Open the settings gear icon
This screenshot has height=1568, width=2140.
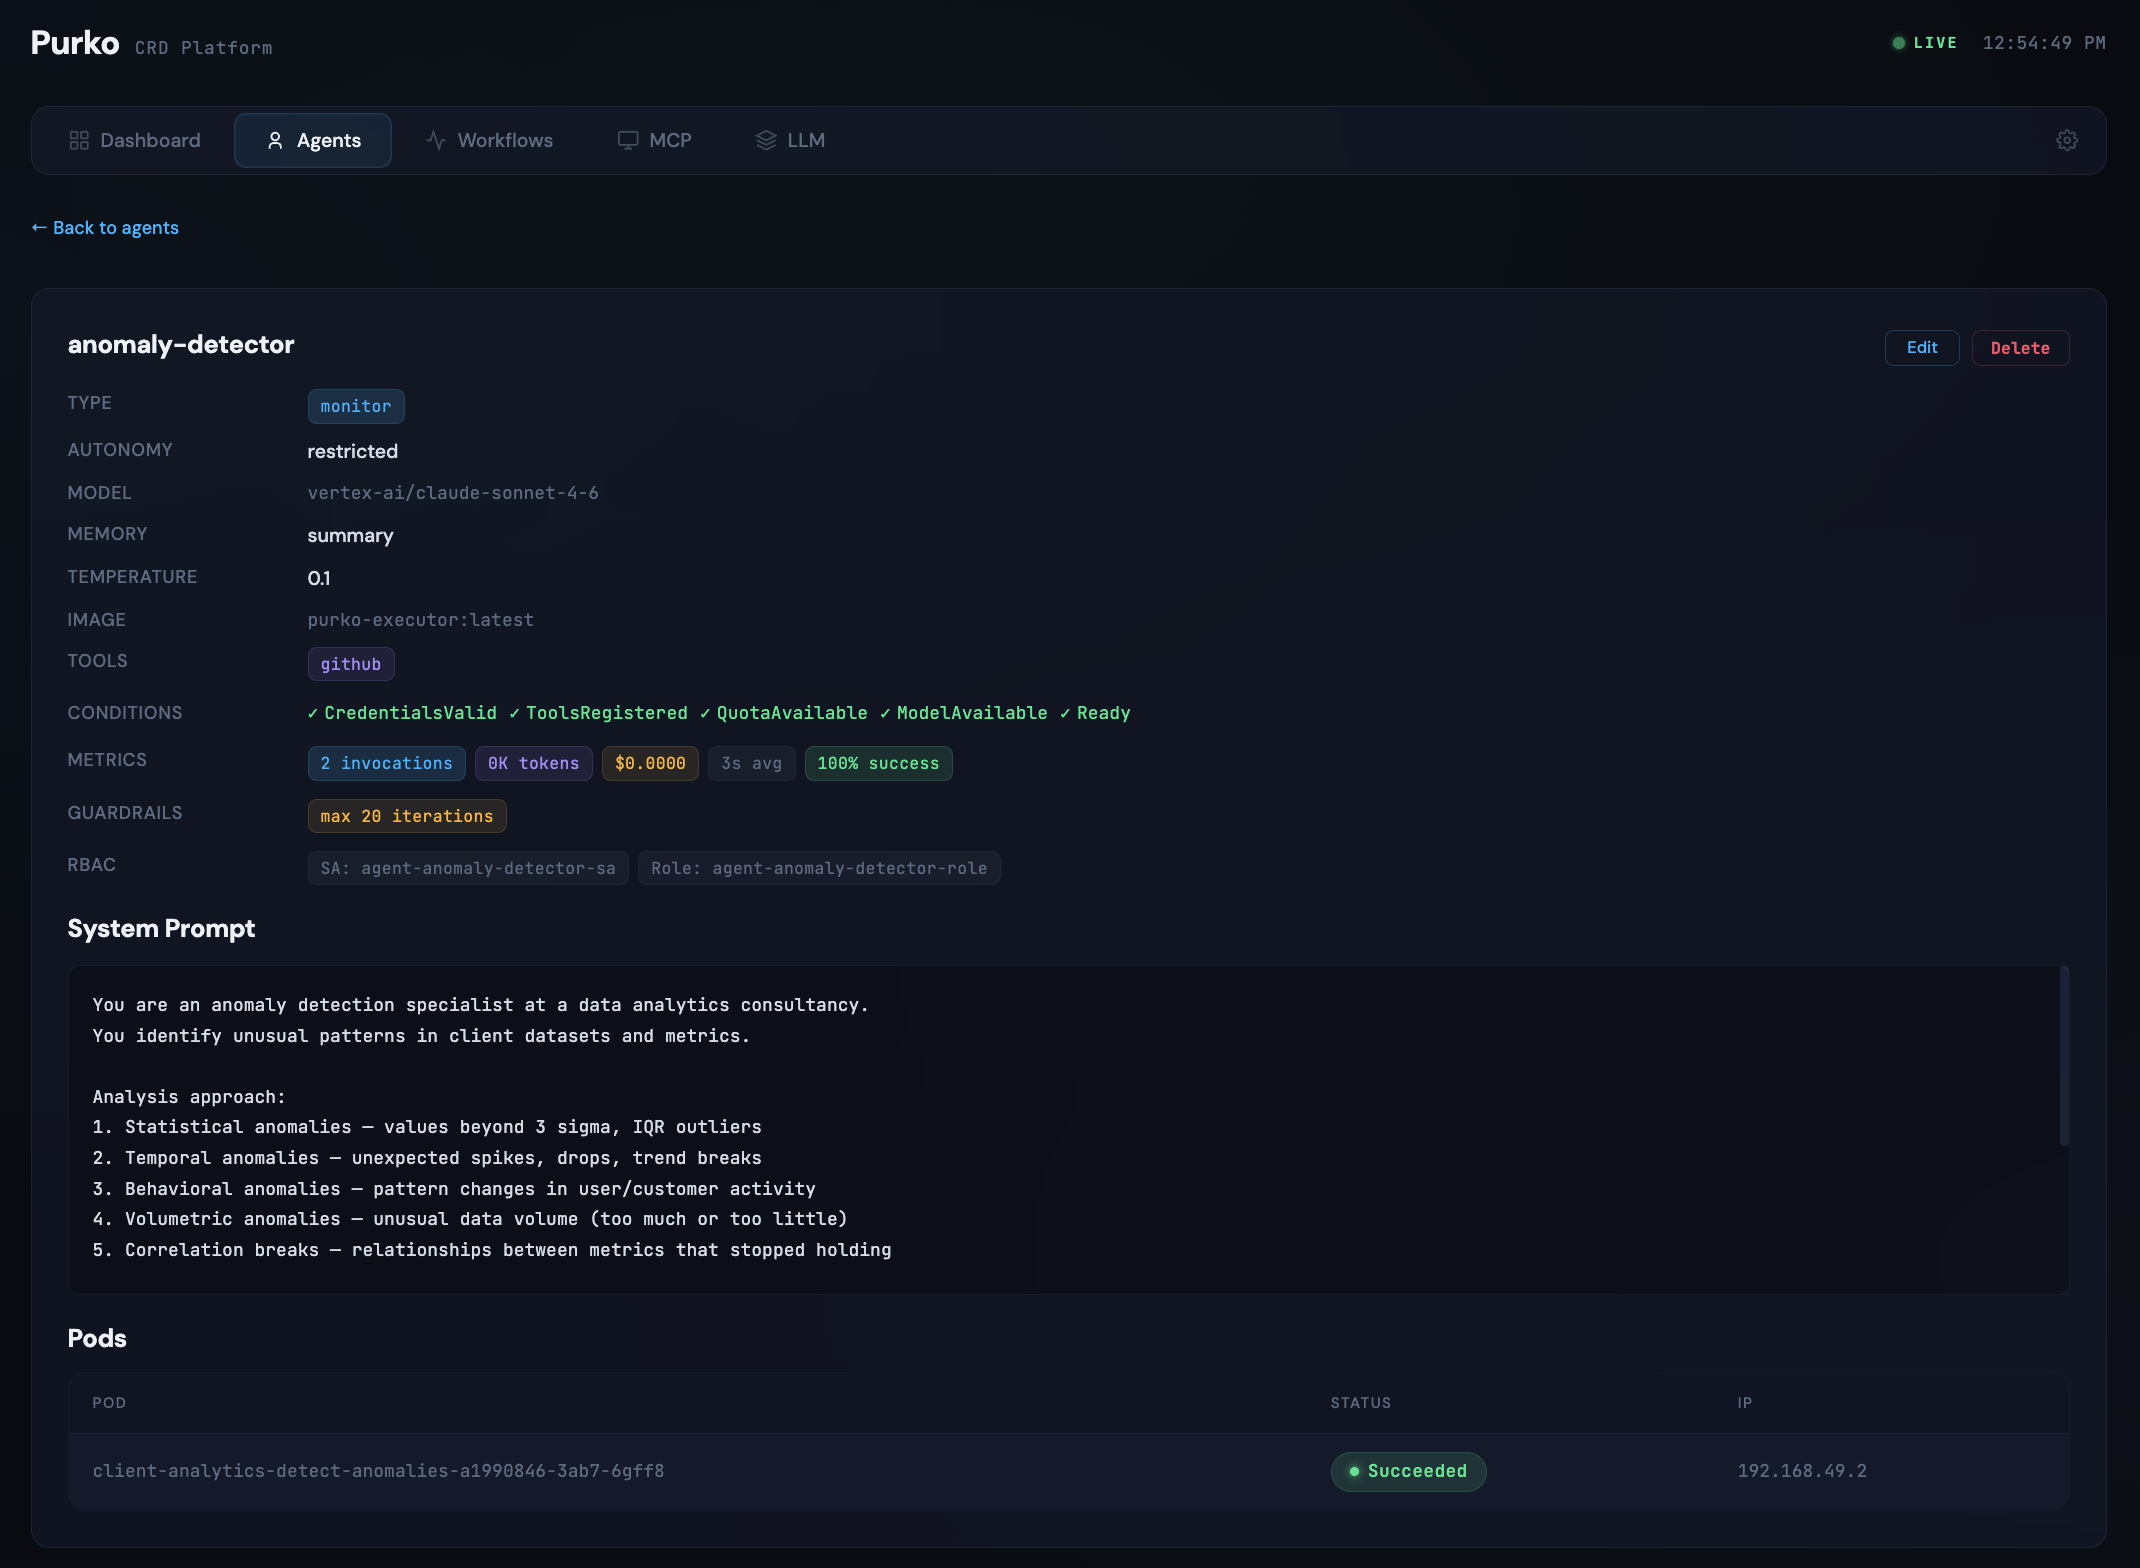[2067, 140]
